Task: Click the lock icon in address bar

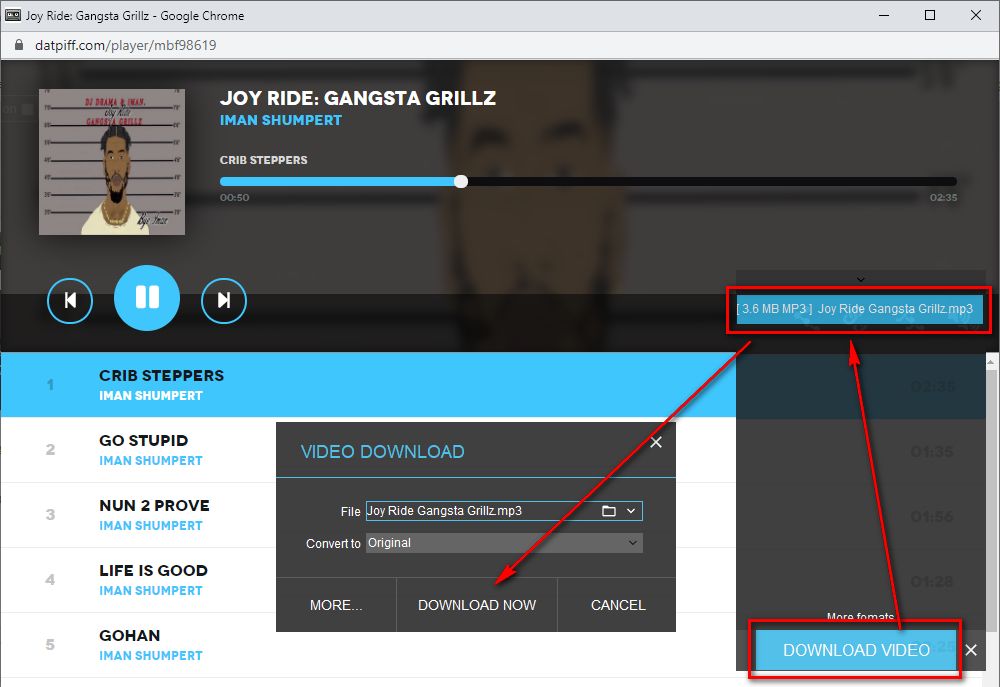Action: click(x=19, y=45)
